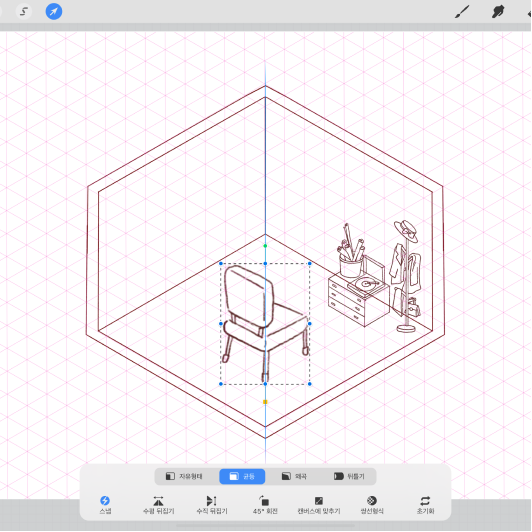Switch to 왜곡 (Distort) mode
The image size is (532, 532).
[294, 476]
